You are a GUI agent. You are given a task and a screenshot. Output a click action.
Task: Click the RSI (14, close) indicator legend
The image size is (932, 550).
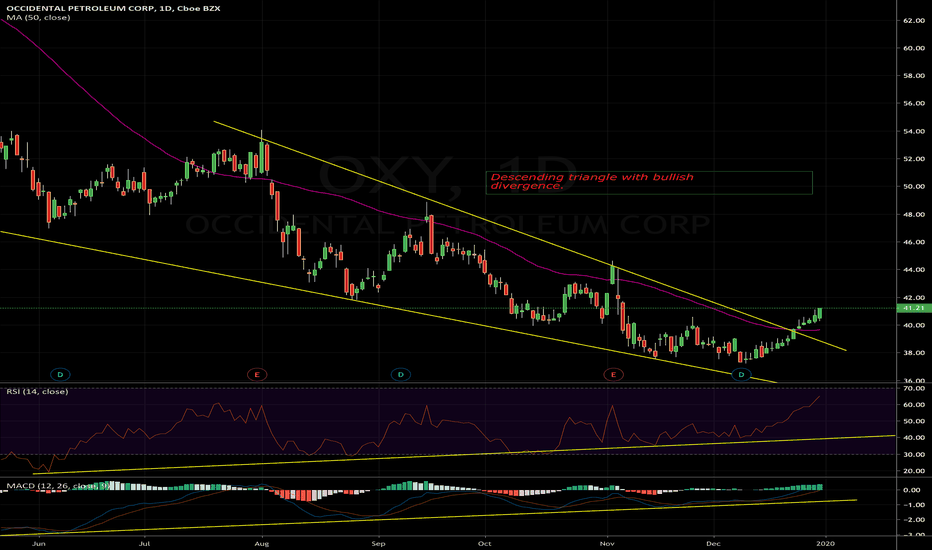(37, 391)
